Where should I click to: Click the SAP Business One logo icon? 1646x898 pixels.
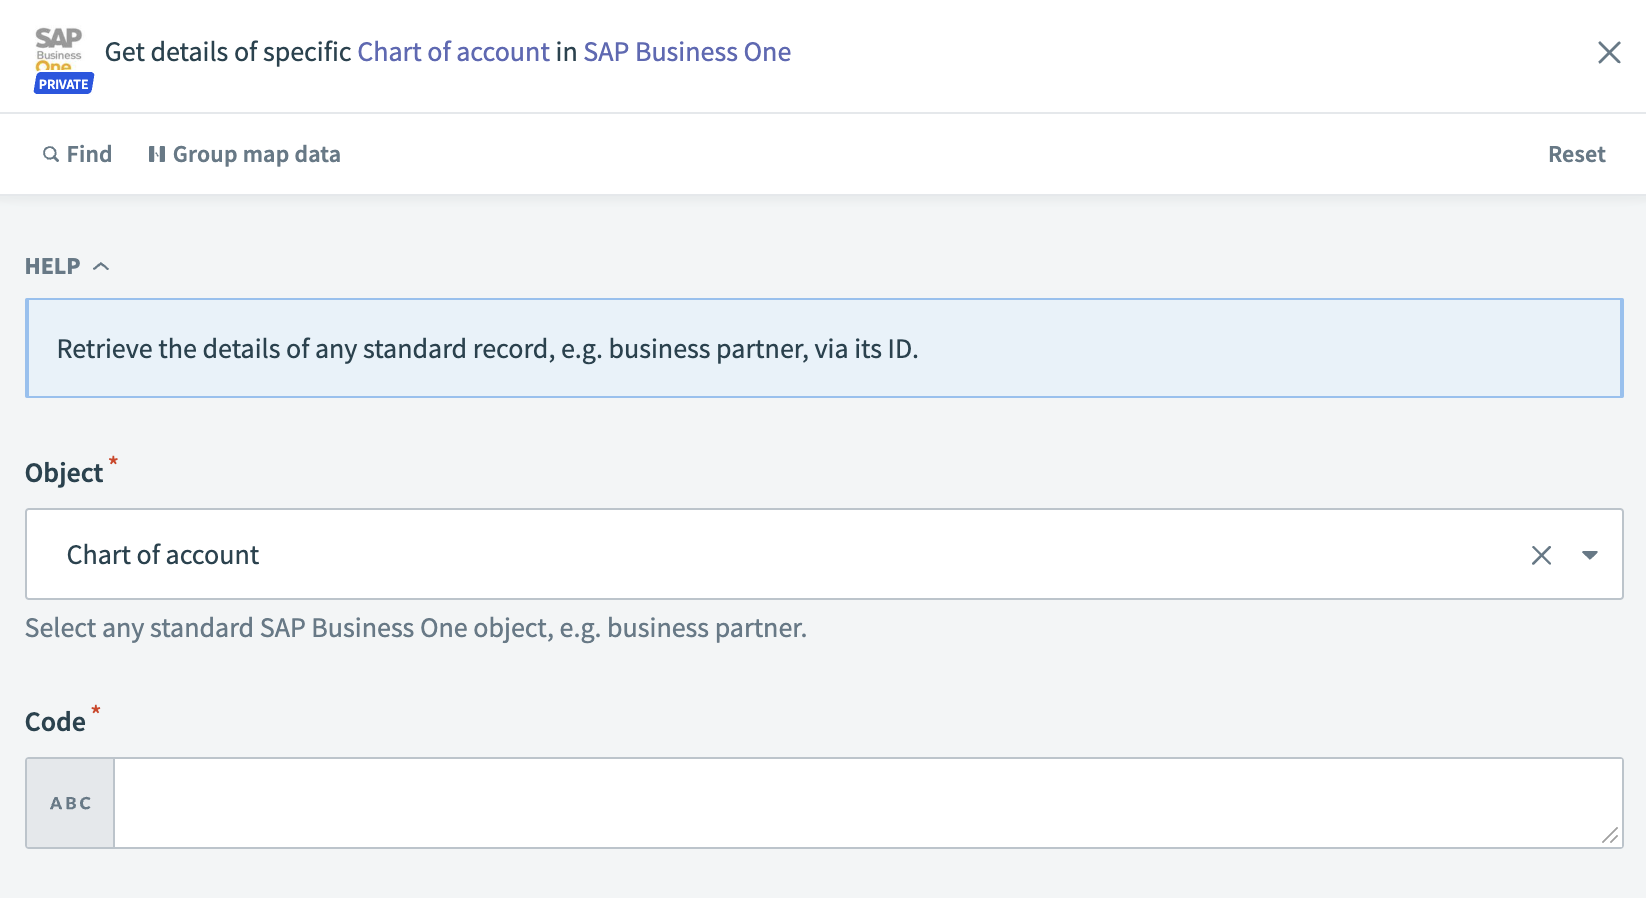[x=59, y=51]
